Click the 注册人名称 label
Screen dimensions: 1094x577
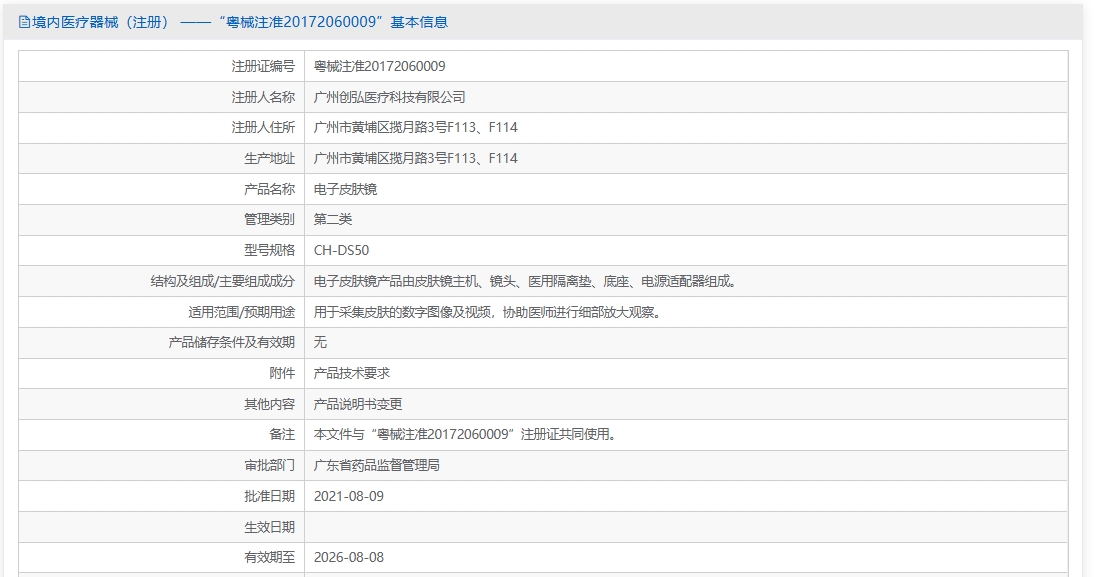click(x=263, y=97)
